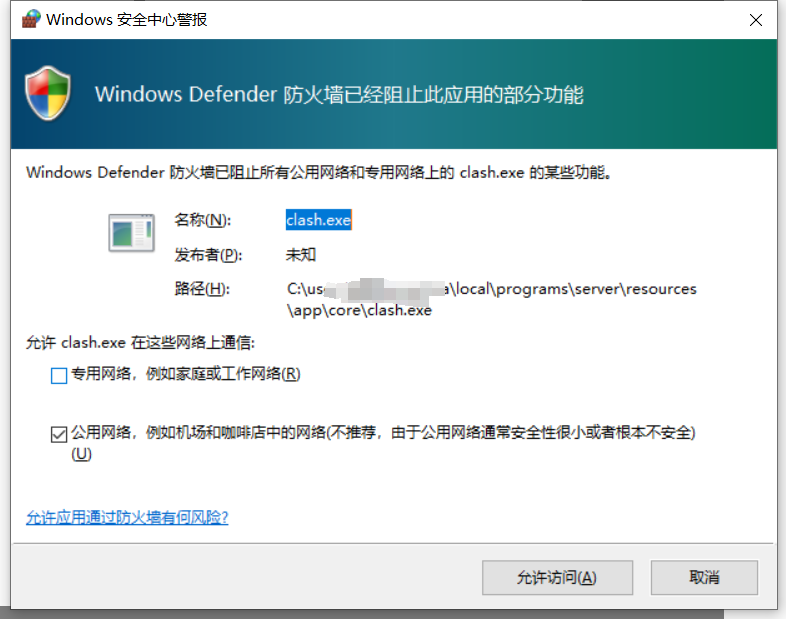This screenshot has height=619, width=786.
Task: Click the (U) accelerator under public network
Action: [x=81, y=454]
